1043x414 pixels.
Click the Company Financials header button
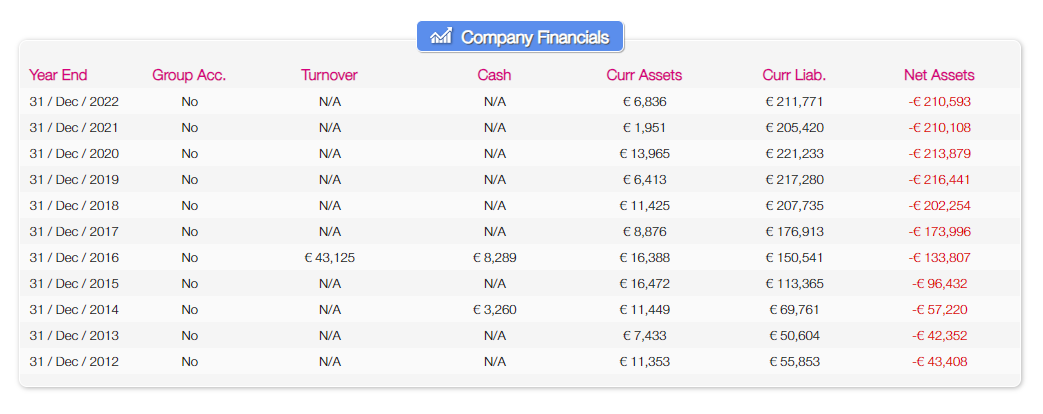[520, 37]
